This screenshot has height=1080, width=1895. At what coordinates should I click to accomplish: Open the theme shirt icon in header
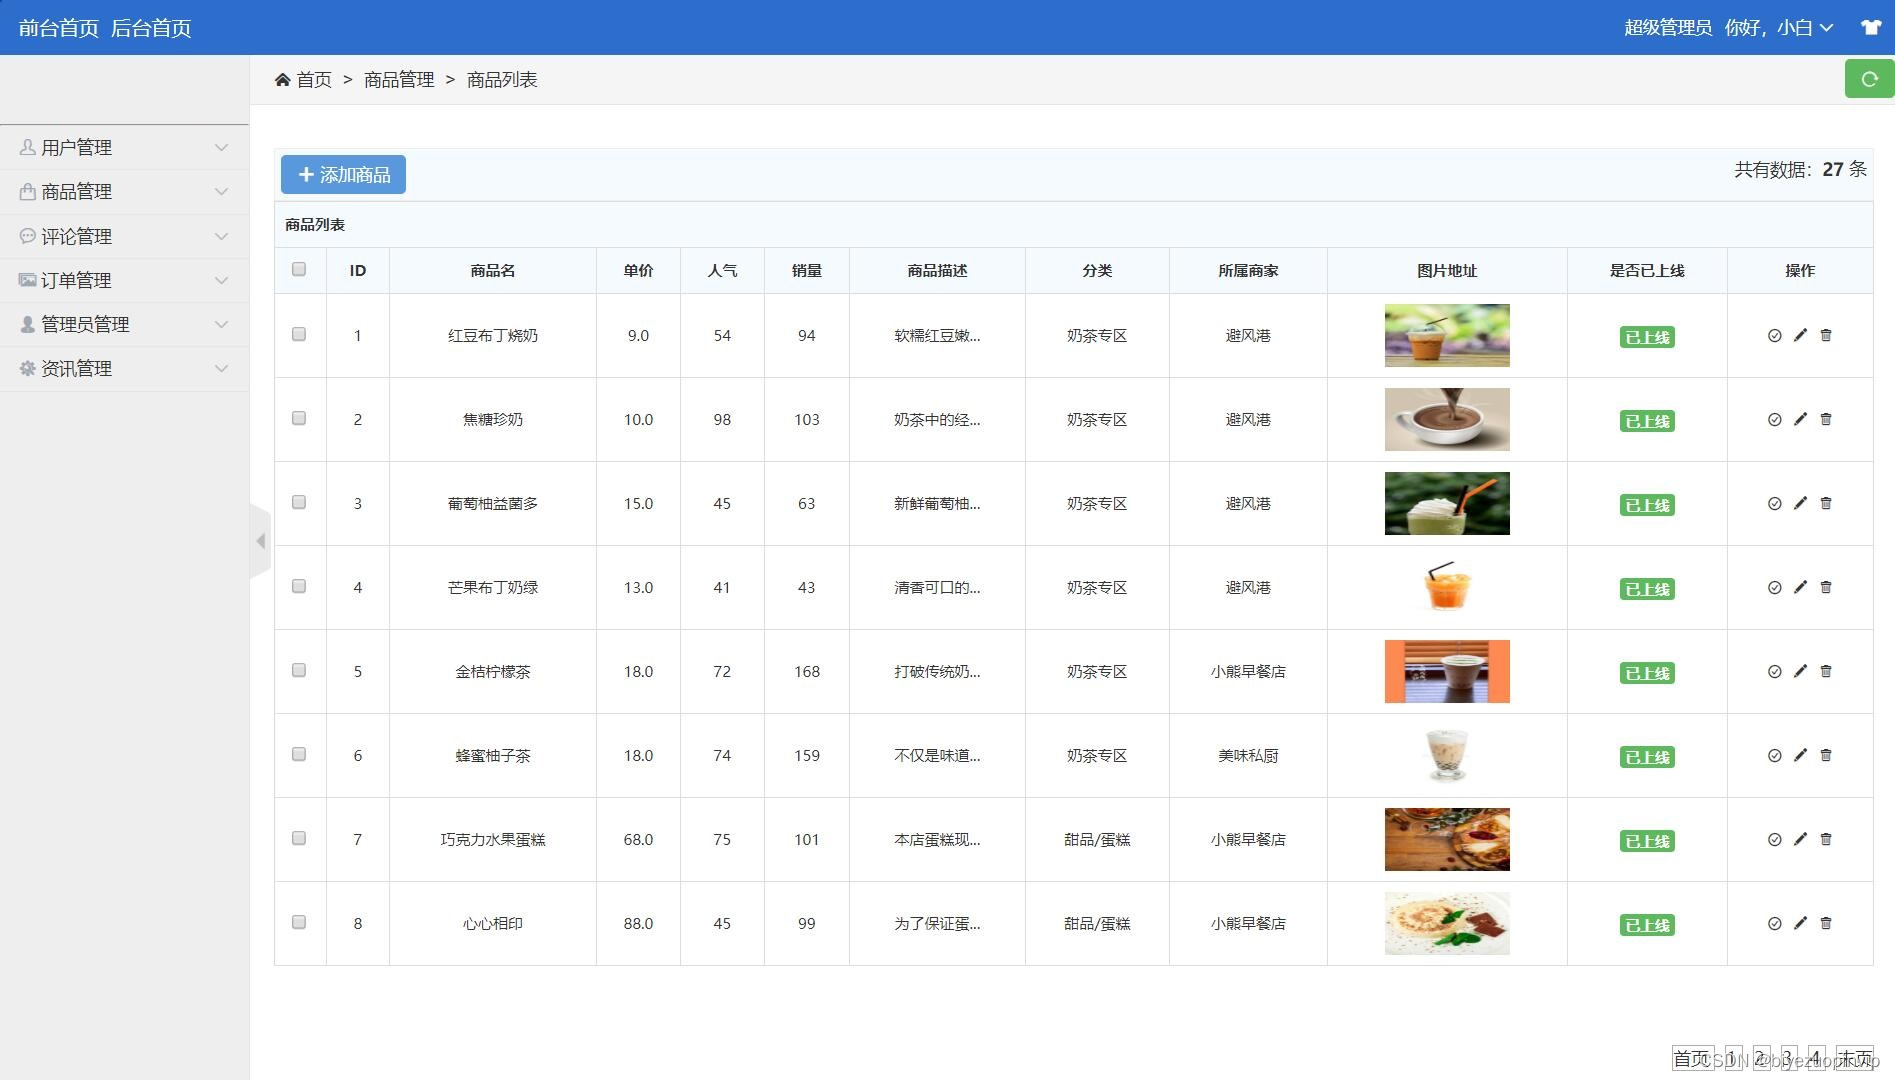click(1871, 27)
